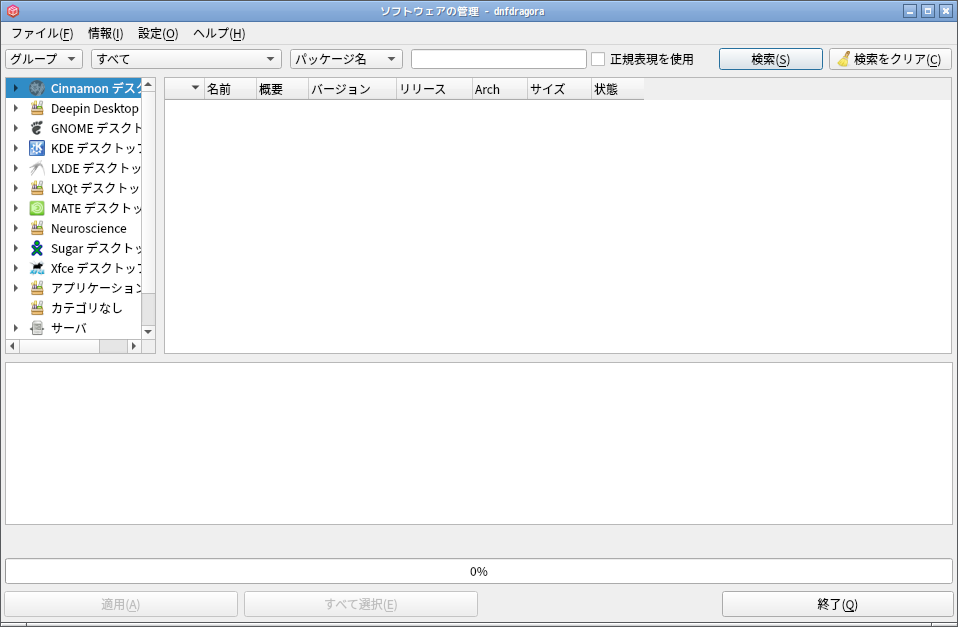Click the GNOME foot icon
Viewport: 958px width, 627px height.
click(x=37, y=128)
